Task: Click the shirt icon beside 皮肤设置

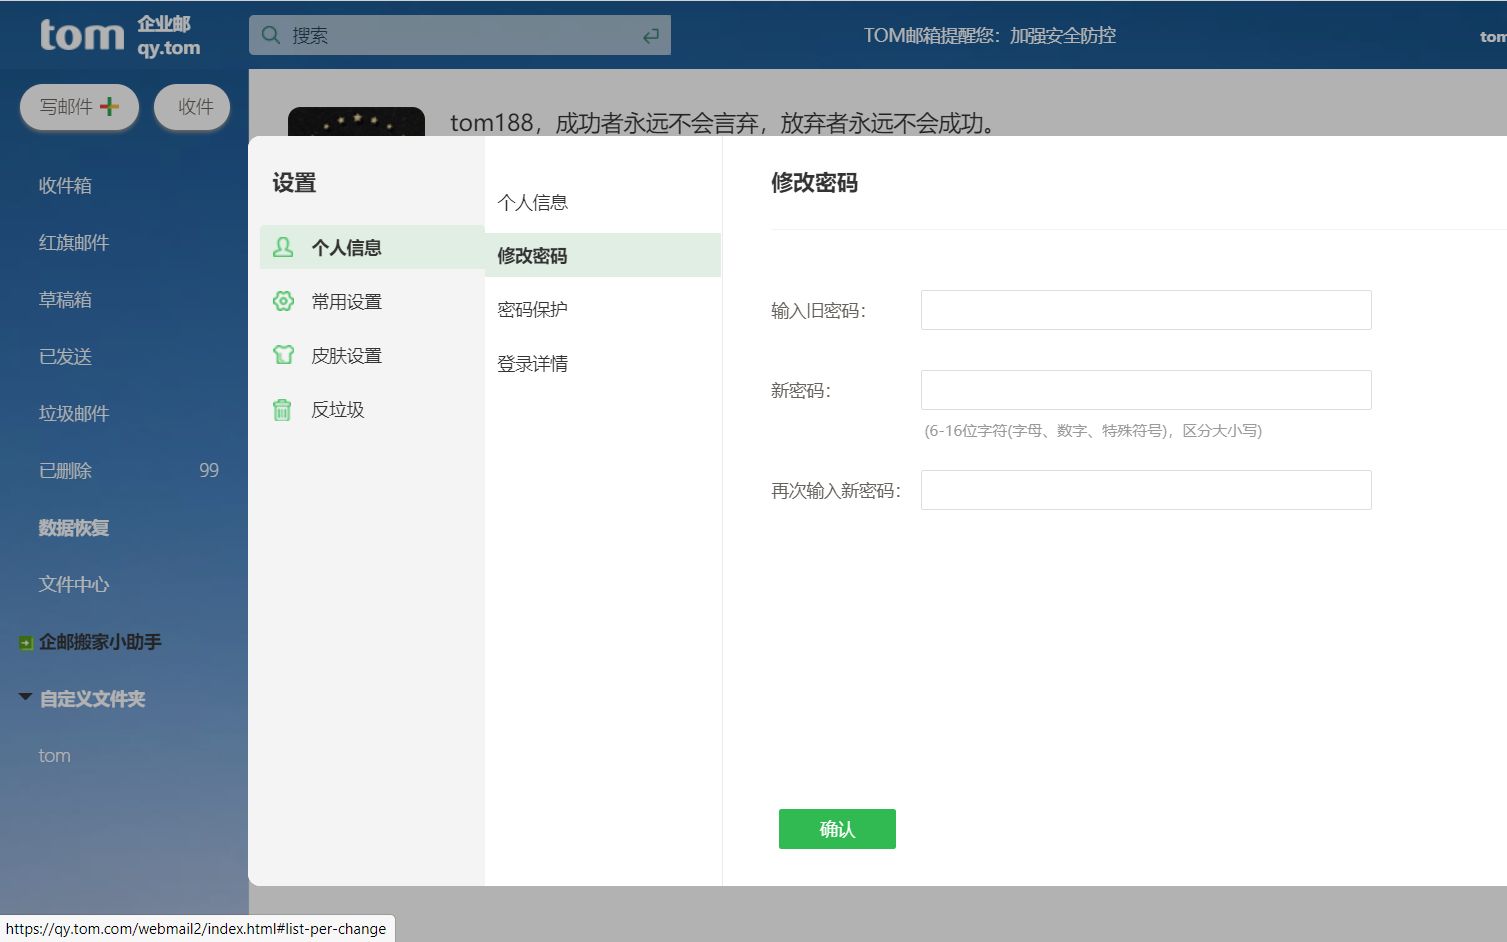Action: point(283,354)
